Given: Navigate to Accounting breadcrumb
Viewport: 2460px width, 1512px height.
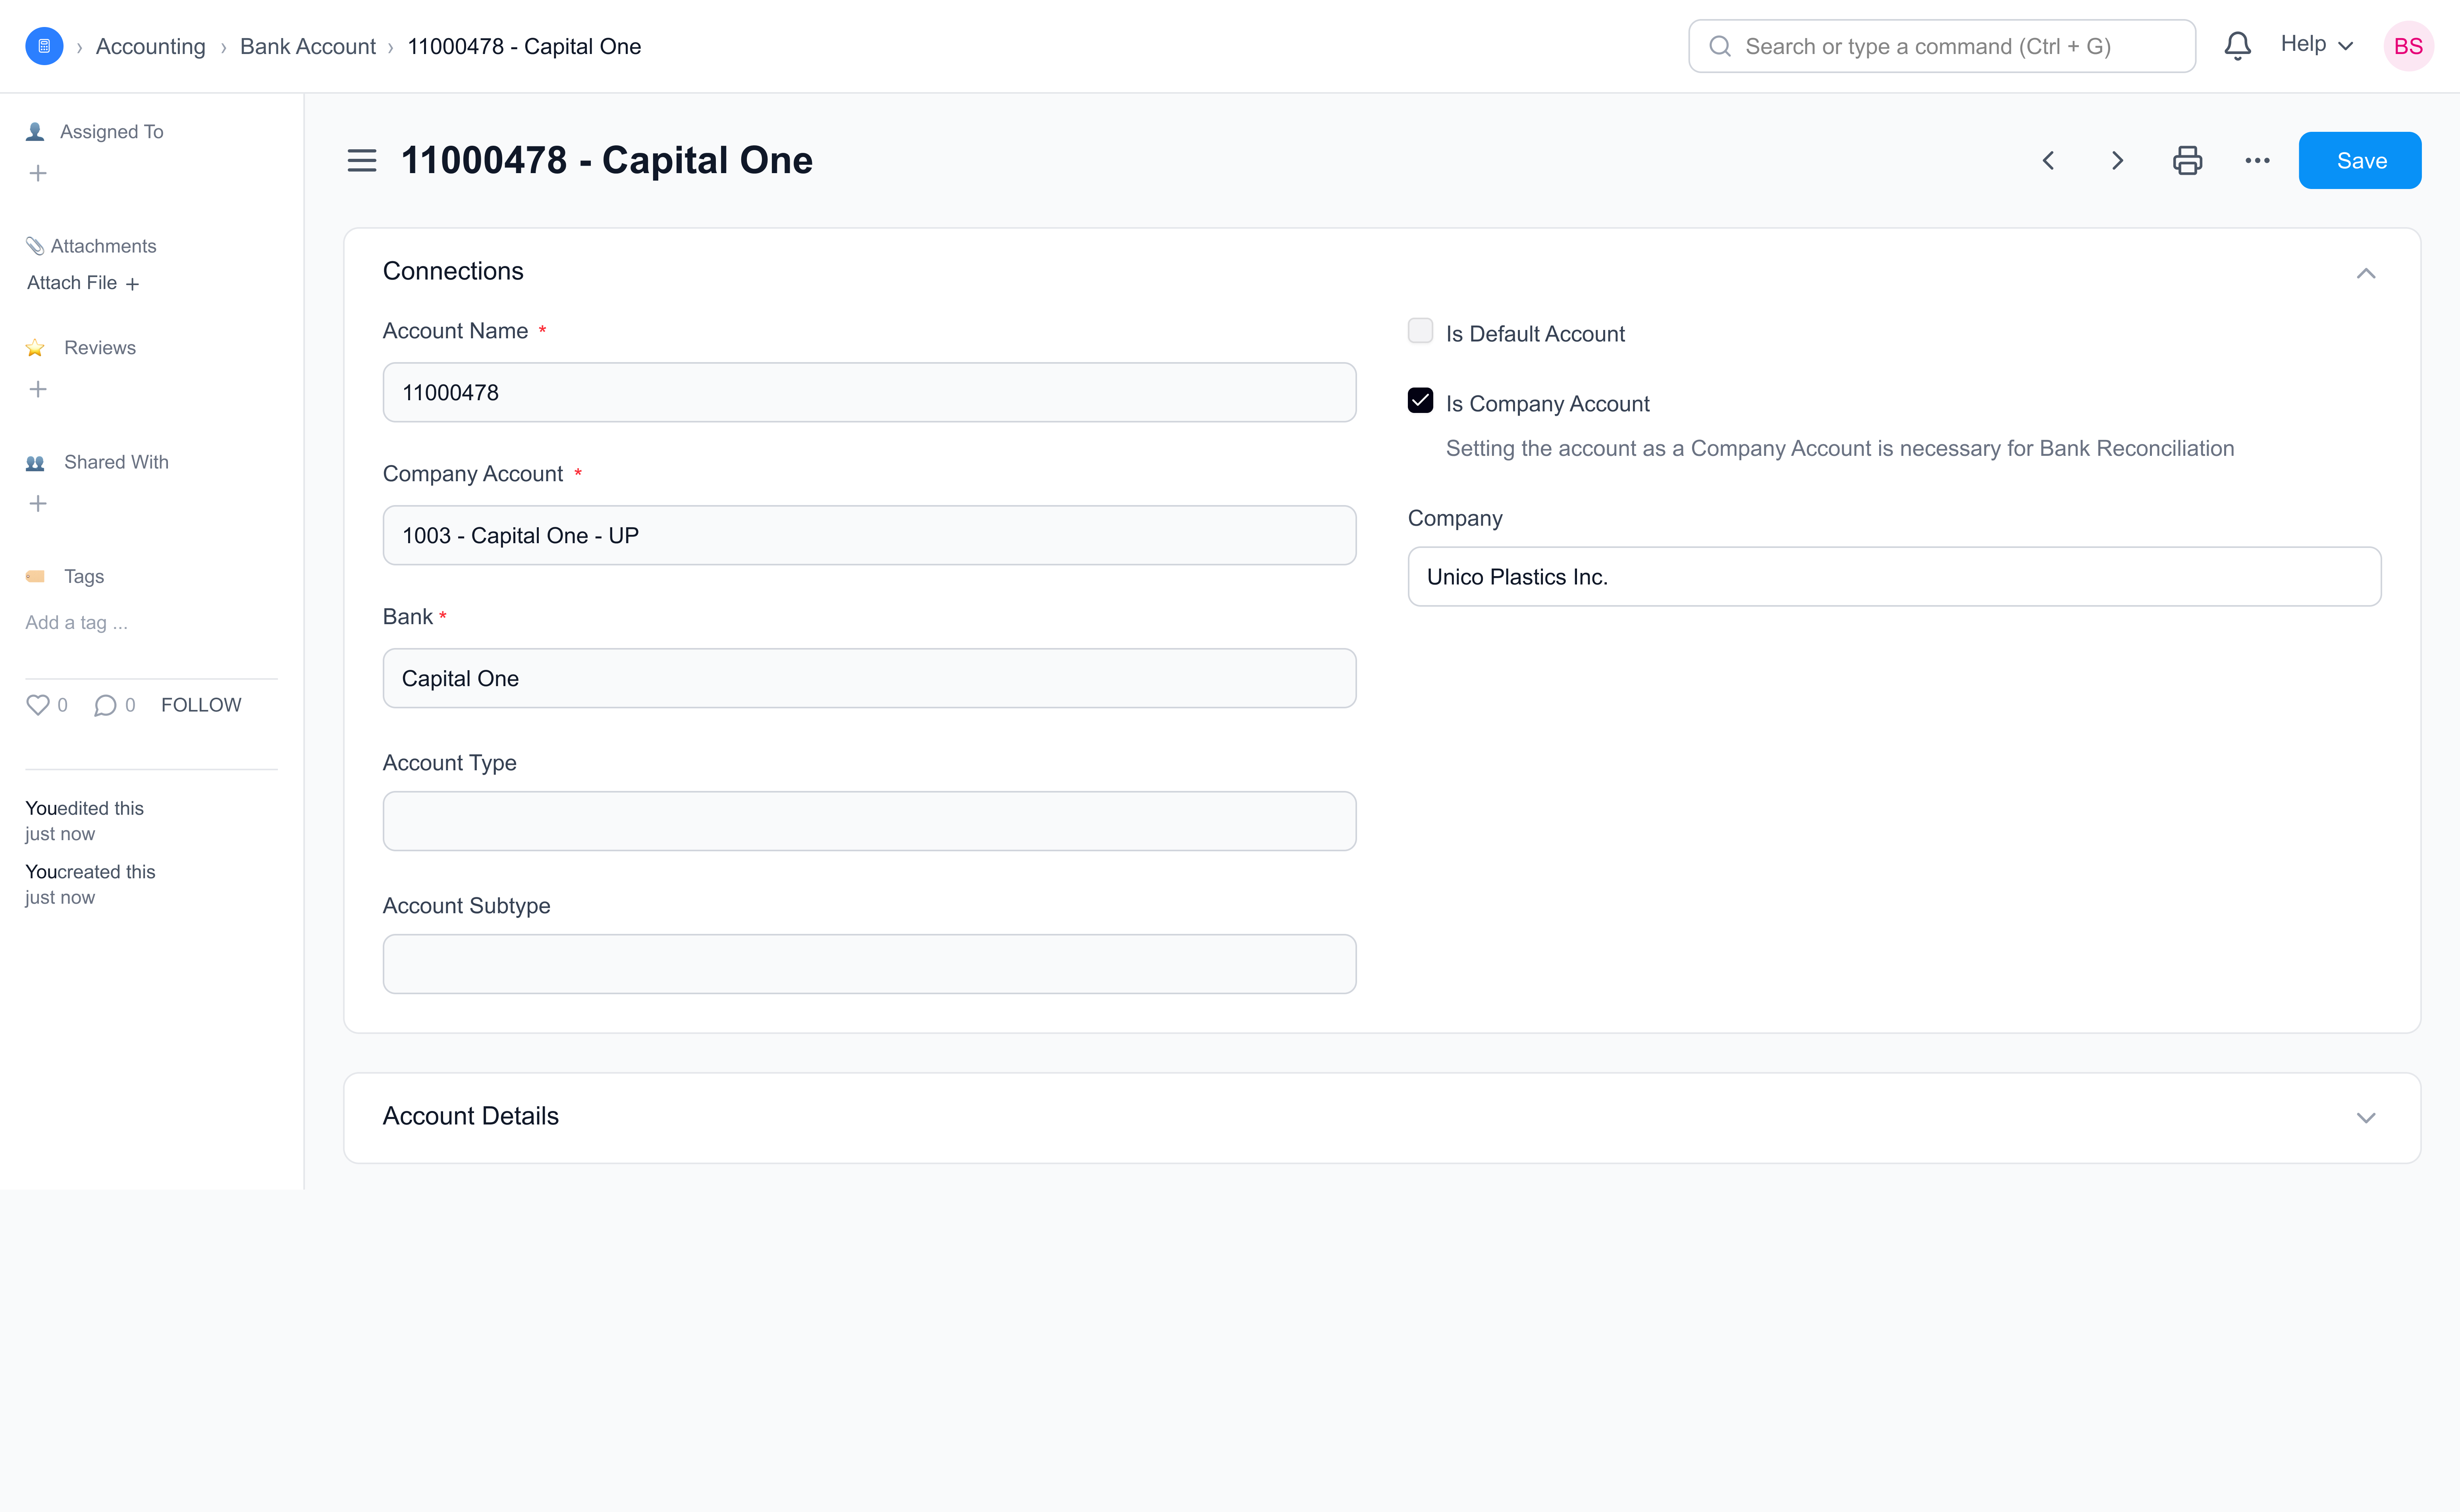Looking at the screenshot, I should pyautogui.click(x=150, y=46).
